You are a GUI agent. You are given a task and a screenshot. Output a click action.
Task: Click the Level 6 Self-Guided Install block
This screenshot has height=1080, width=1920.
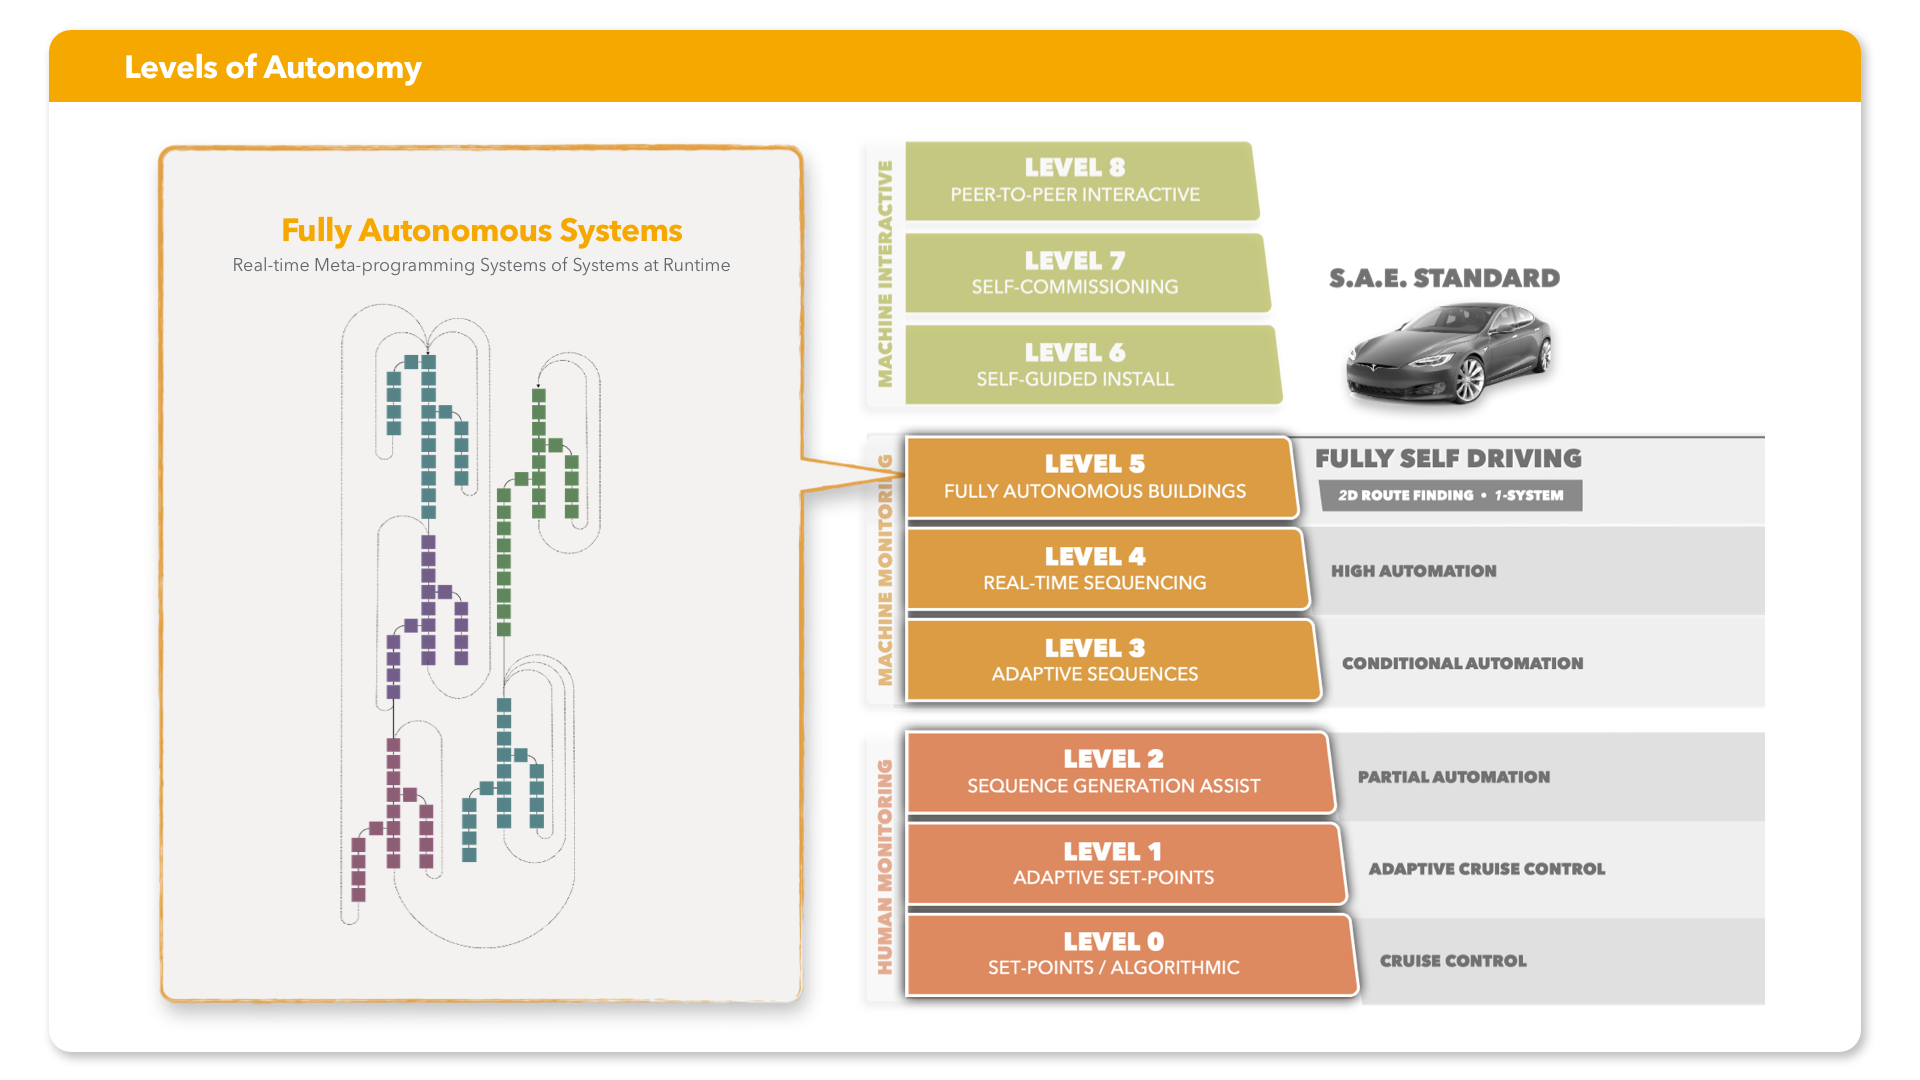click(x=1093, y=365)
